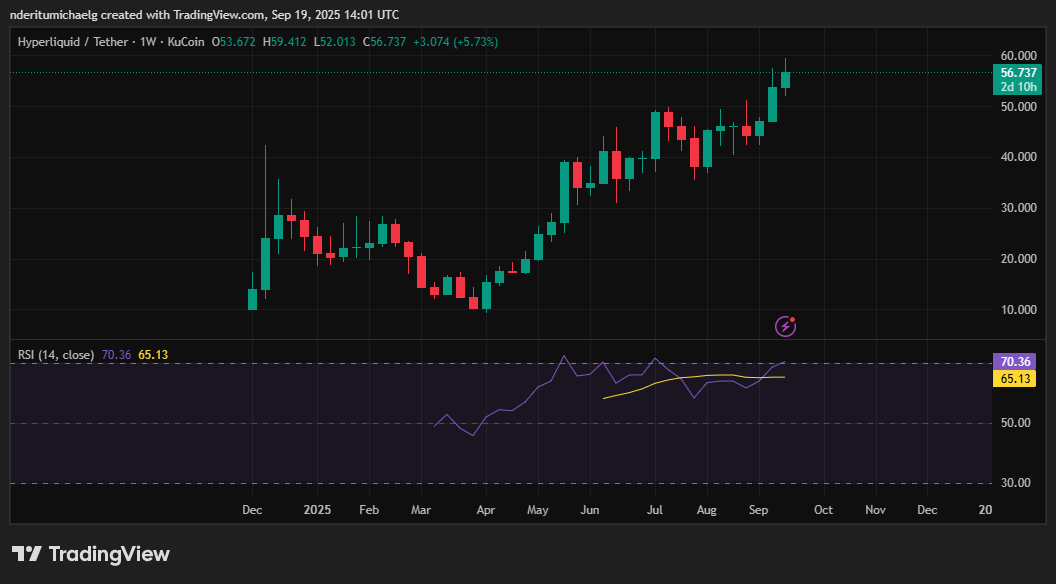Click the TradingView logo at bottom left
Screen dimensions: 1056x584
coord(91,554)
